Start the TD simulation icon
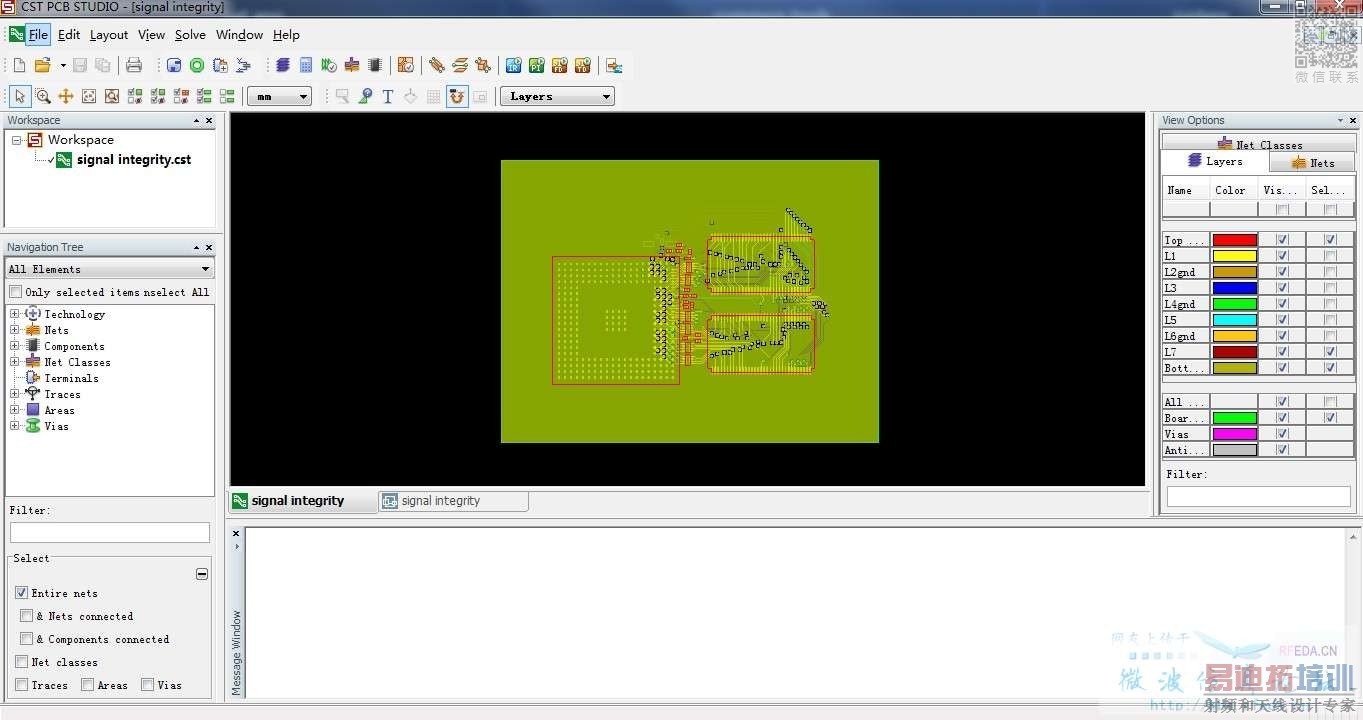This screenshot has width=1363, height=720. pos(583,66)
